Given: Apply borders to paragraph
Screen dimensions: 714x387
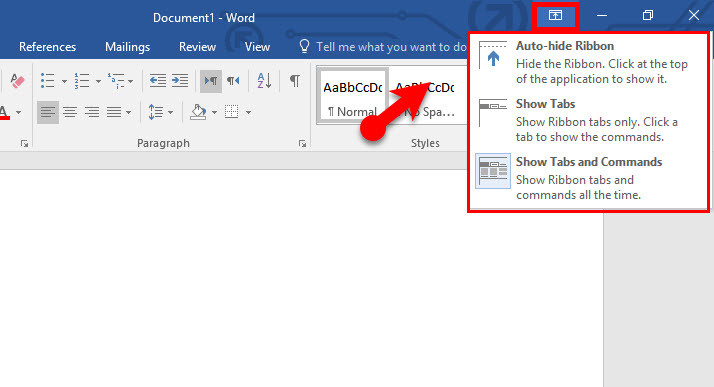Looking at the screenshot, I should (x=232, y=112).
